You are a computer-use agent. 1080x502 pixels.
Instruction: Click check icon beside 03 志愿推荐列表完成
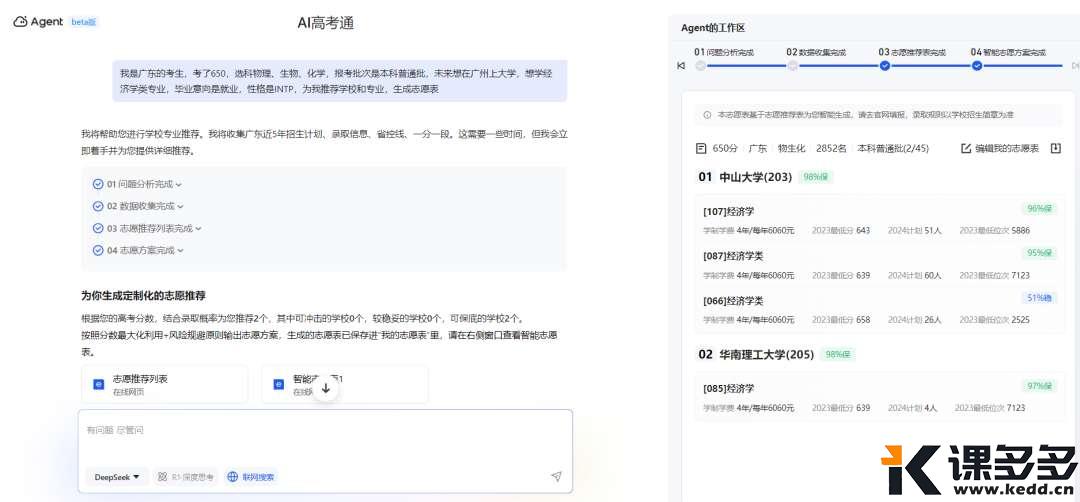(98, 228)
